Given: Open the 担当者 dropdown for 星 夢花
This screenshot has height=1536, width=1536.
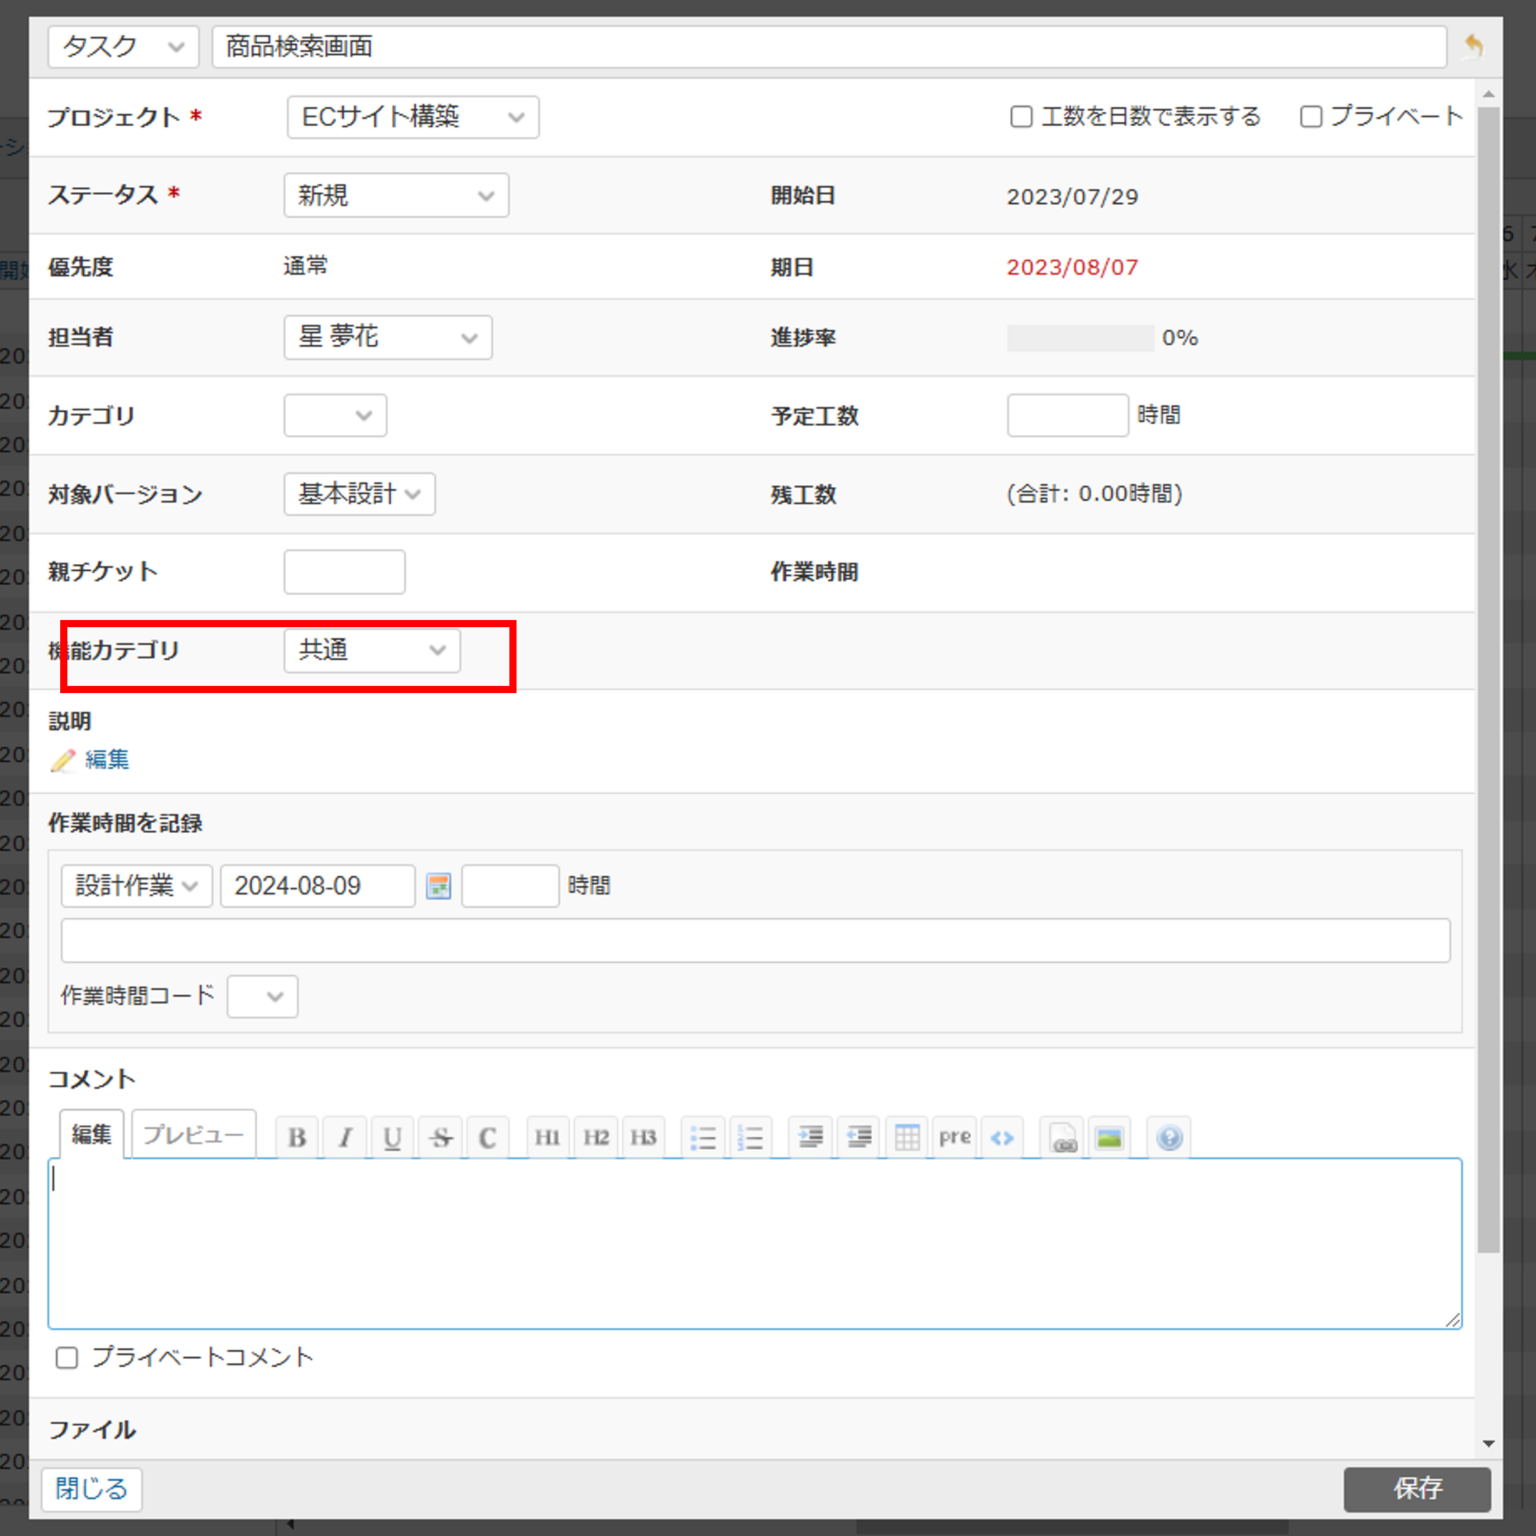Looking at the screenshot, I should (387, 337).
